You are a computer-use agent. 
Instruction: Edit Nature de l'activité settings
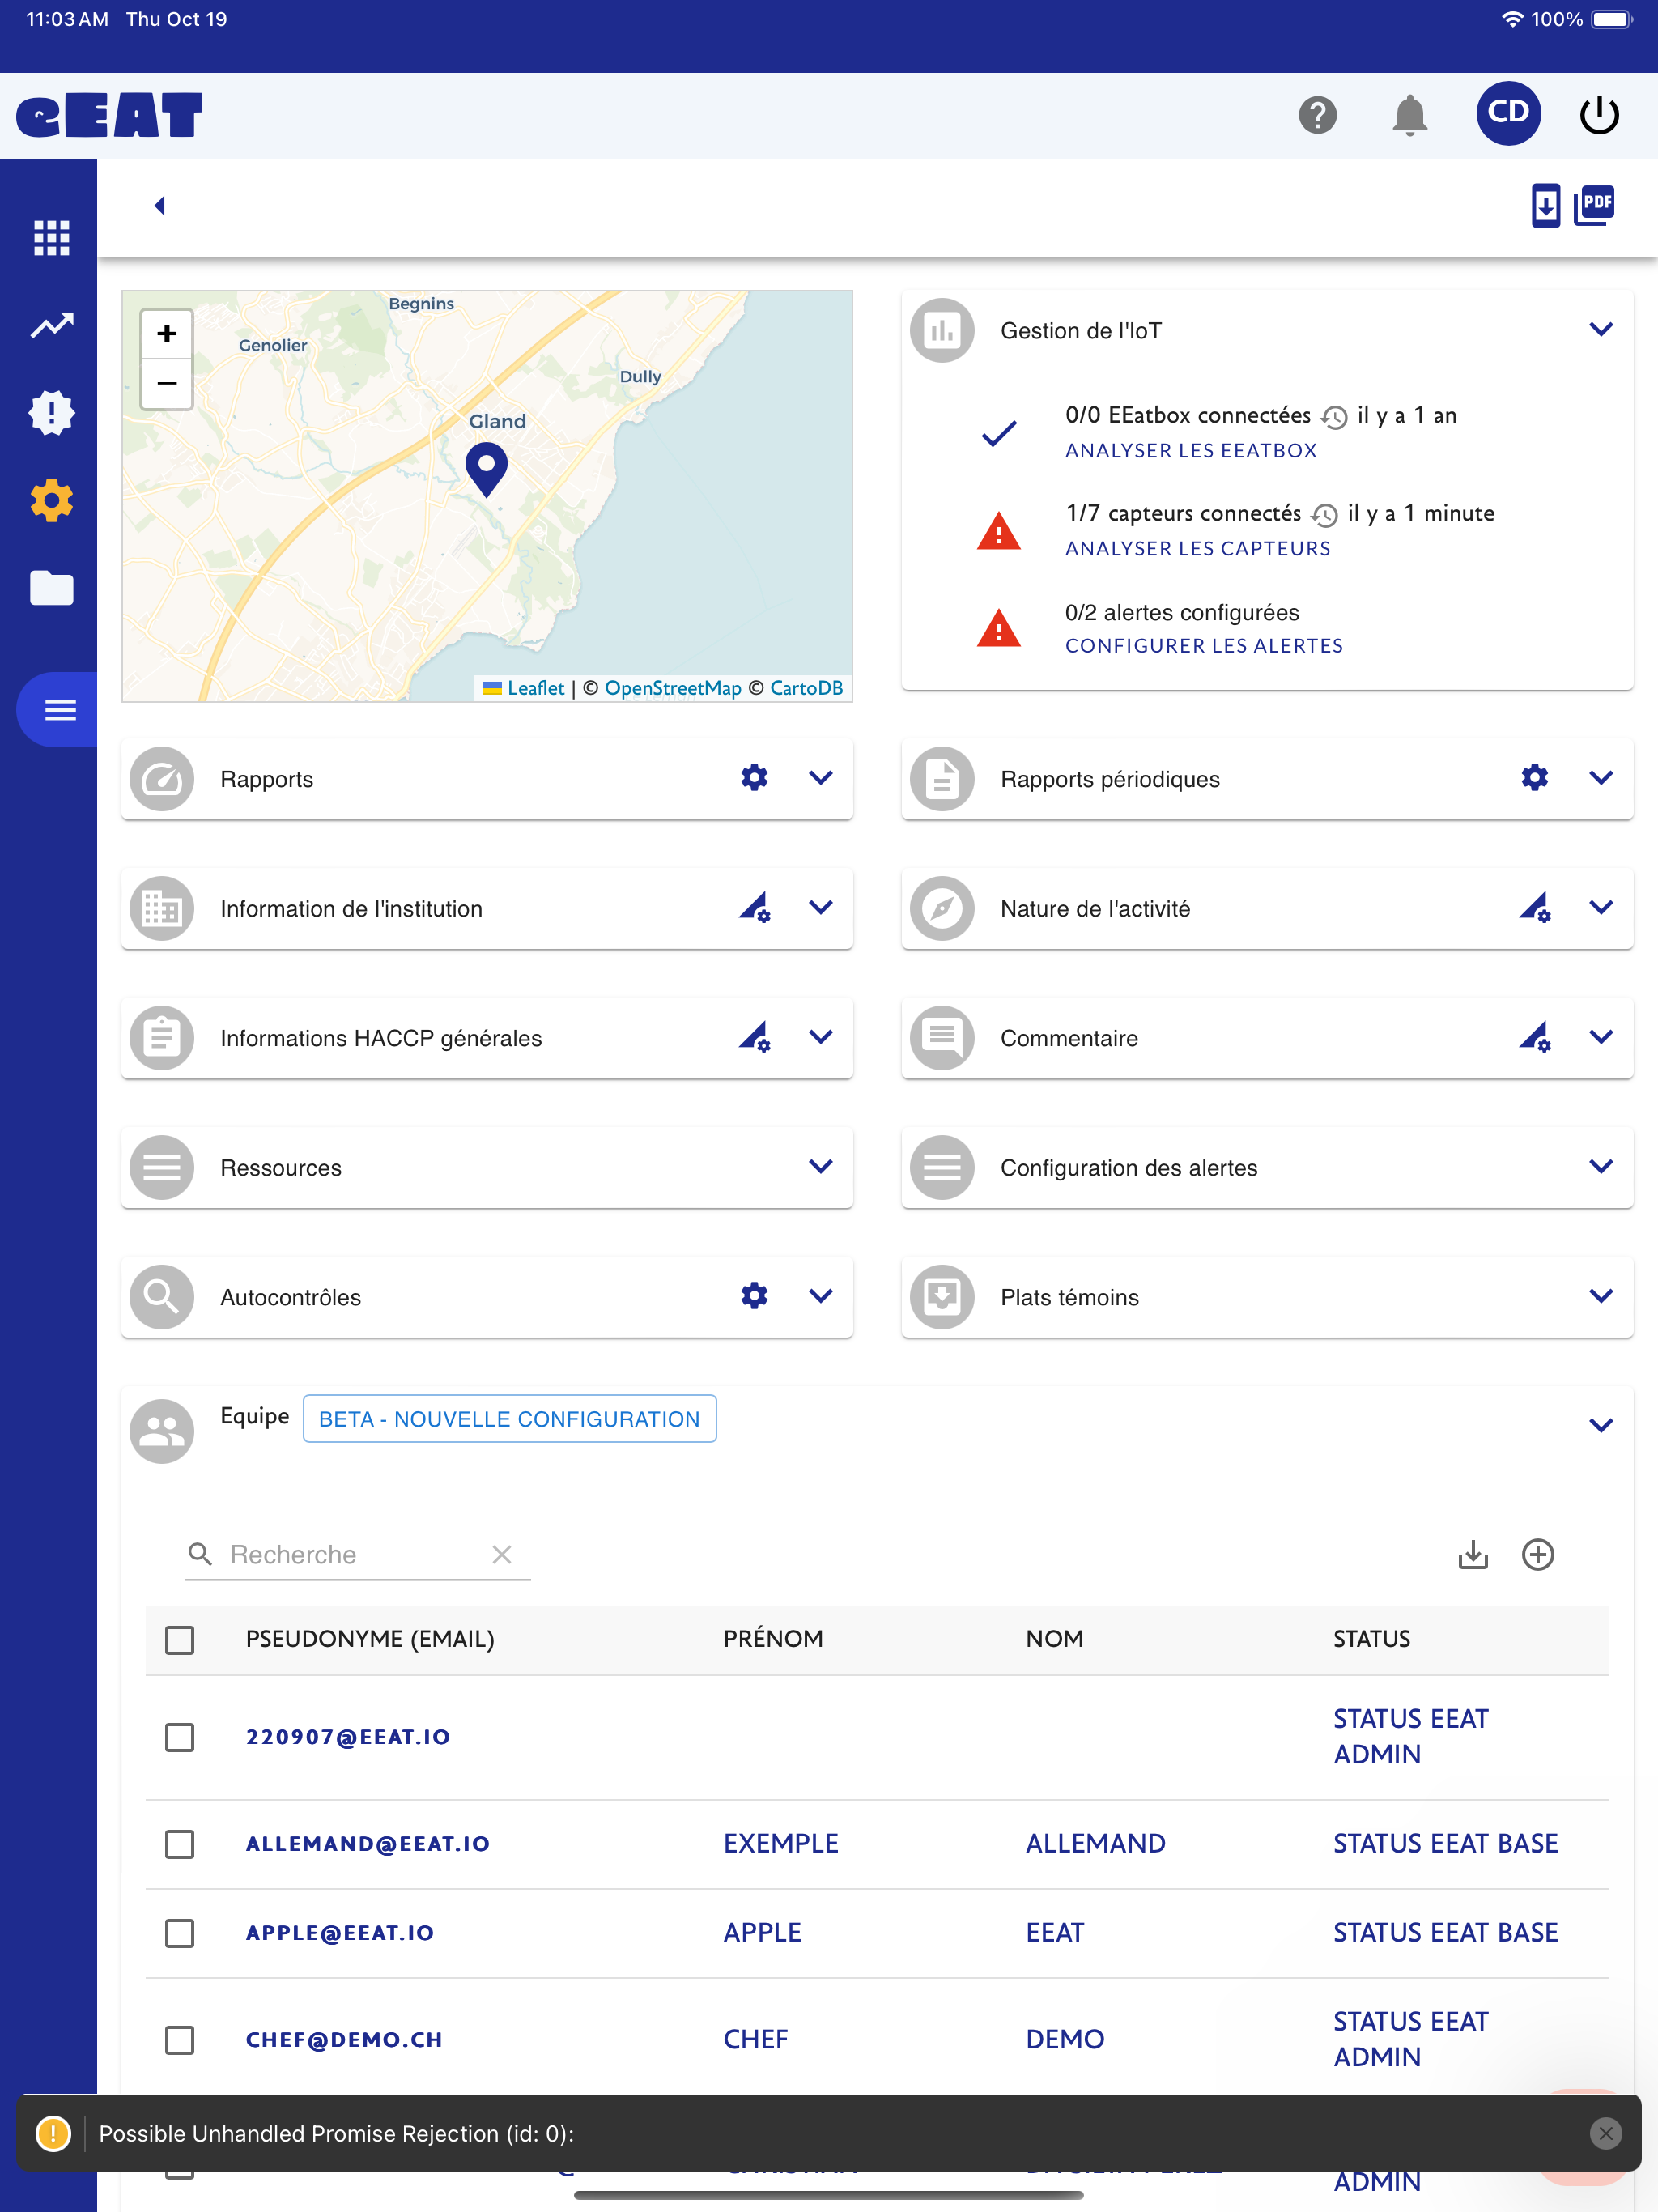[x=1534, y=907]
